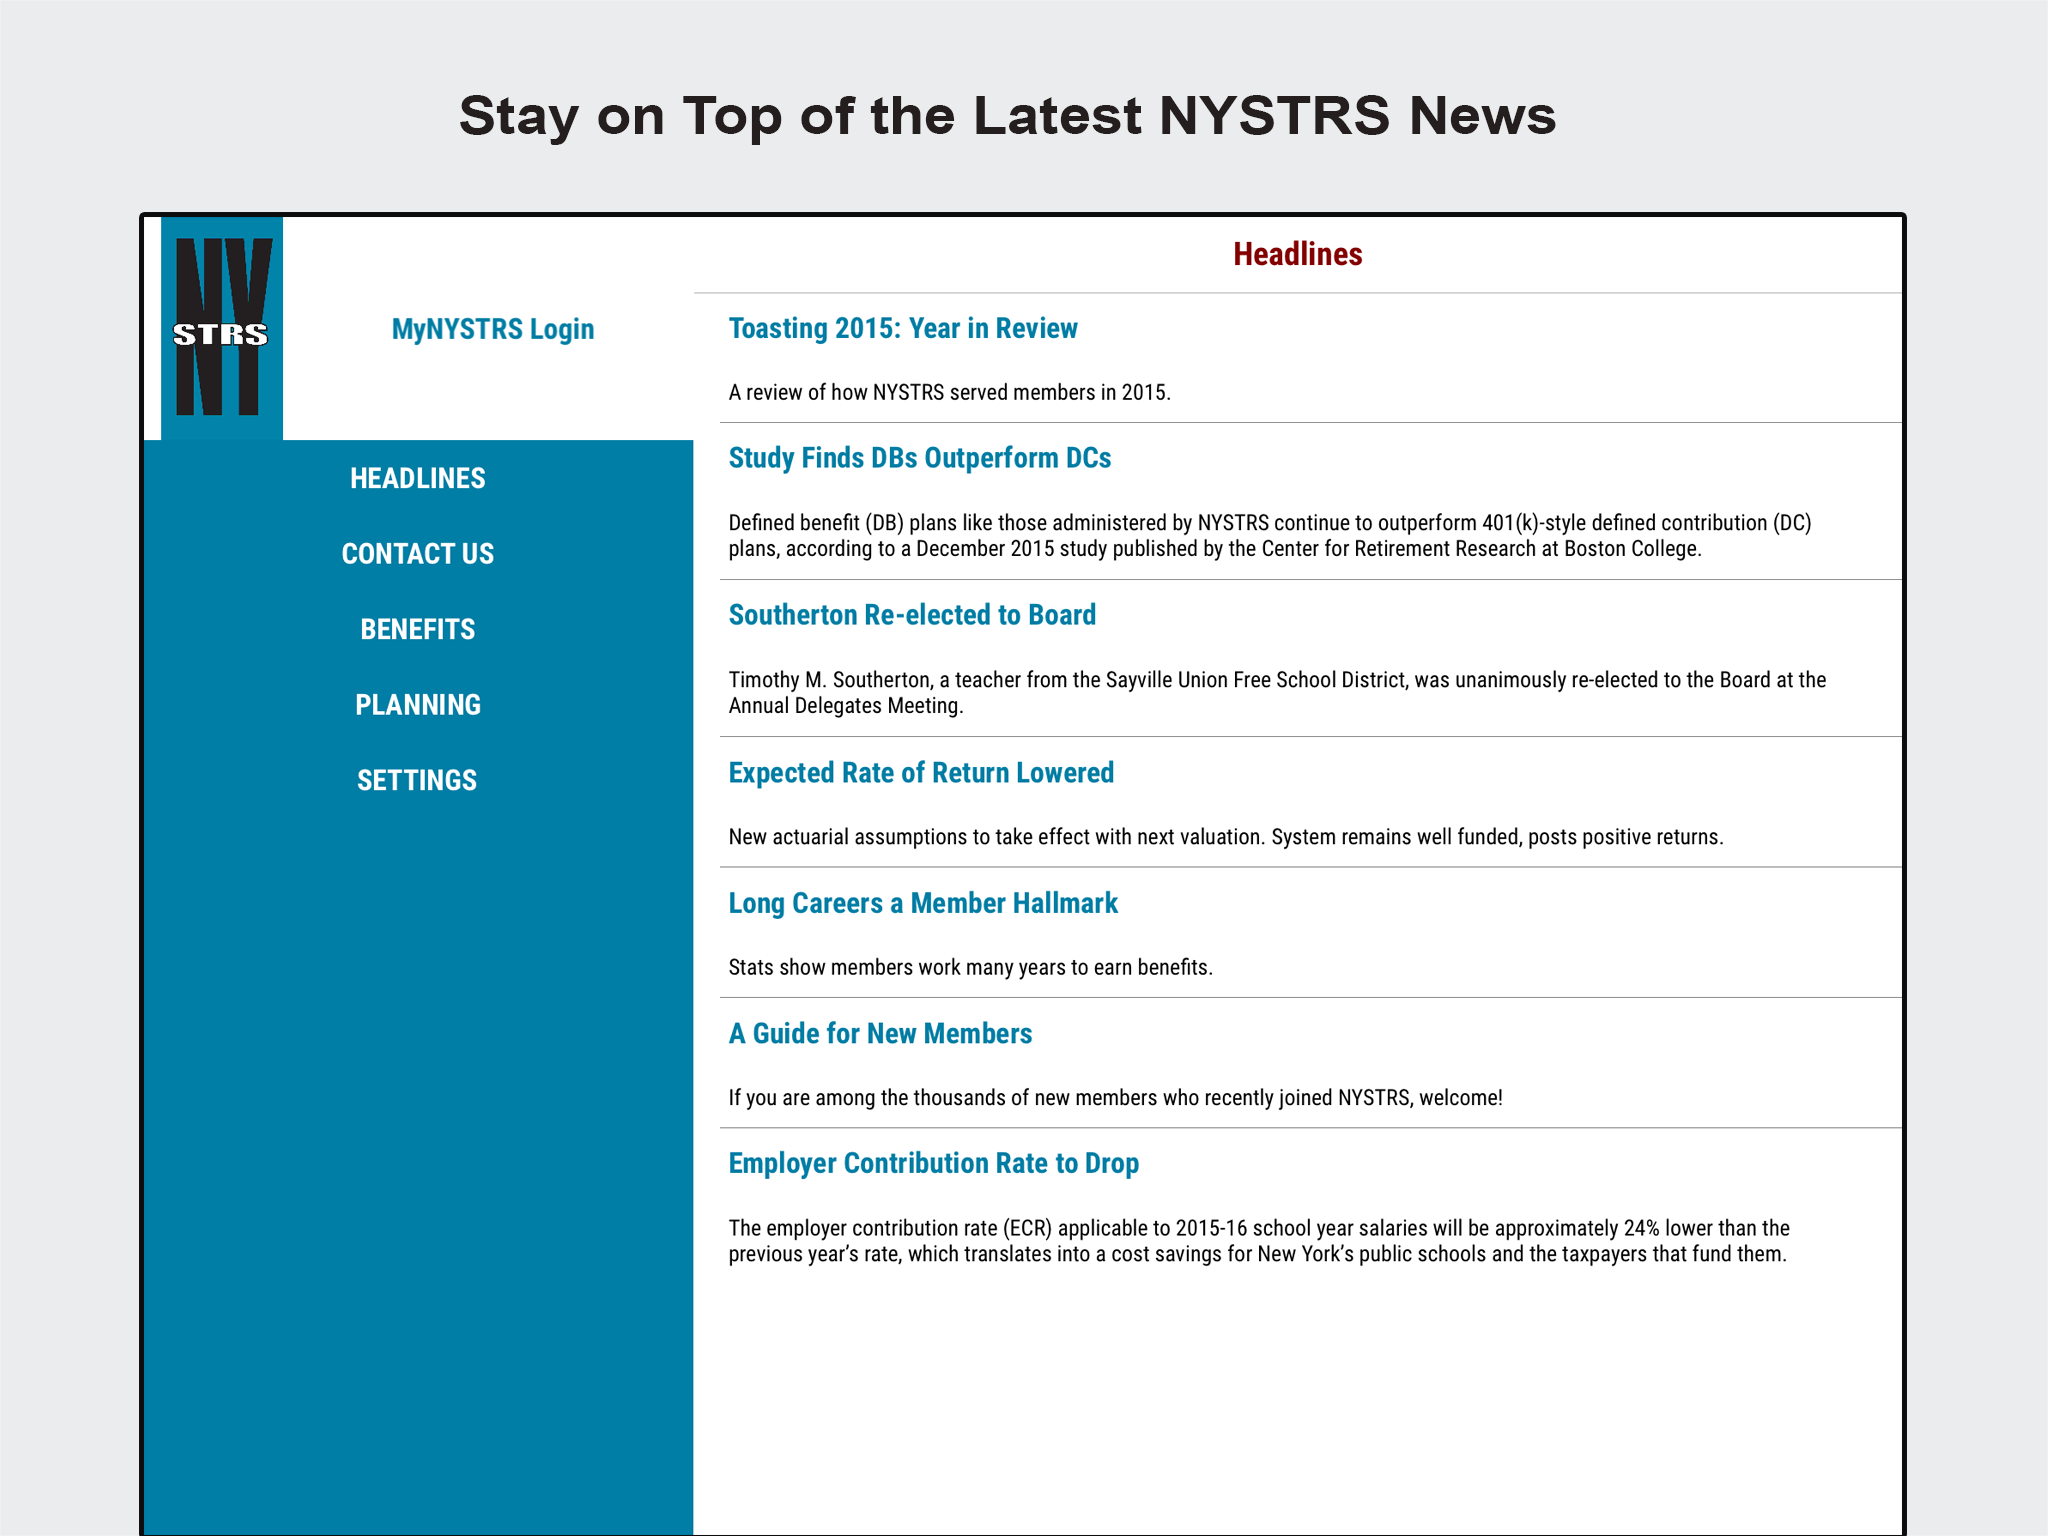Click the actuarial assumptions summary text

point(1225,837)
